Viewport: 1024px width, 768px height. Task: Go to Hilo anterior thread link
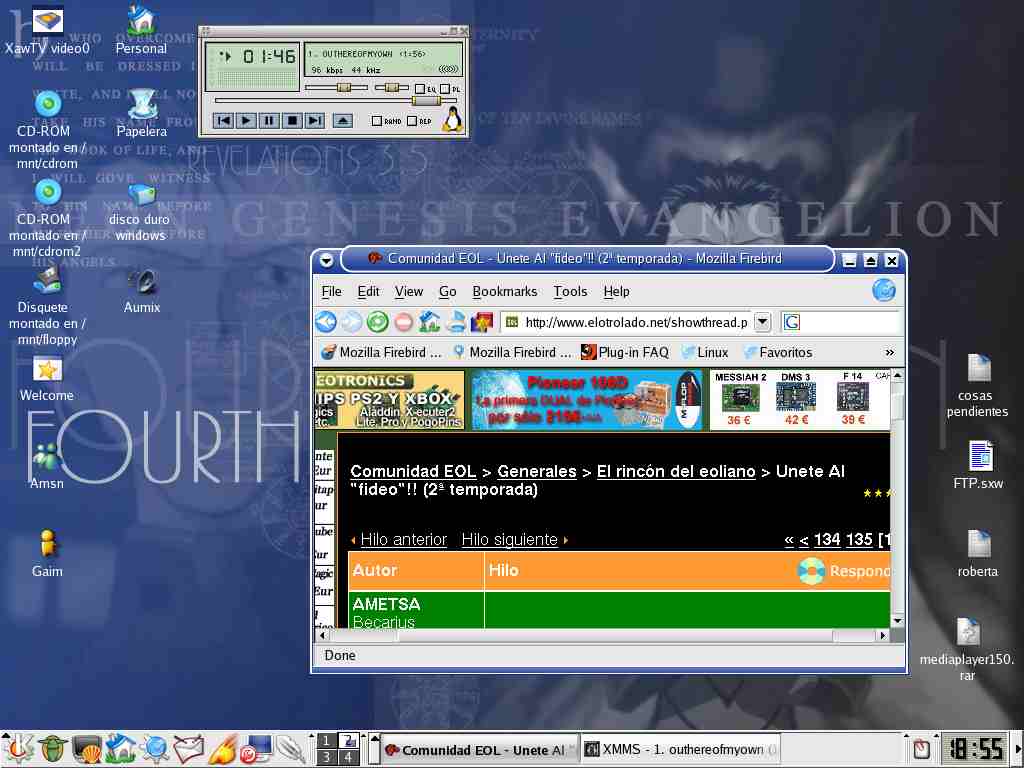click(x=404, y=539)
